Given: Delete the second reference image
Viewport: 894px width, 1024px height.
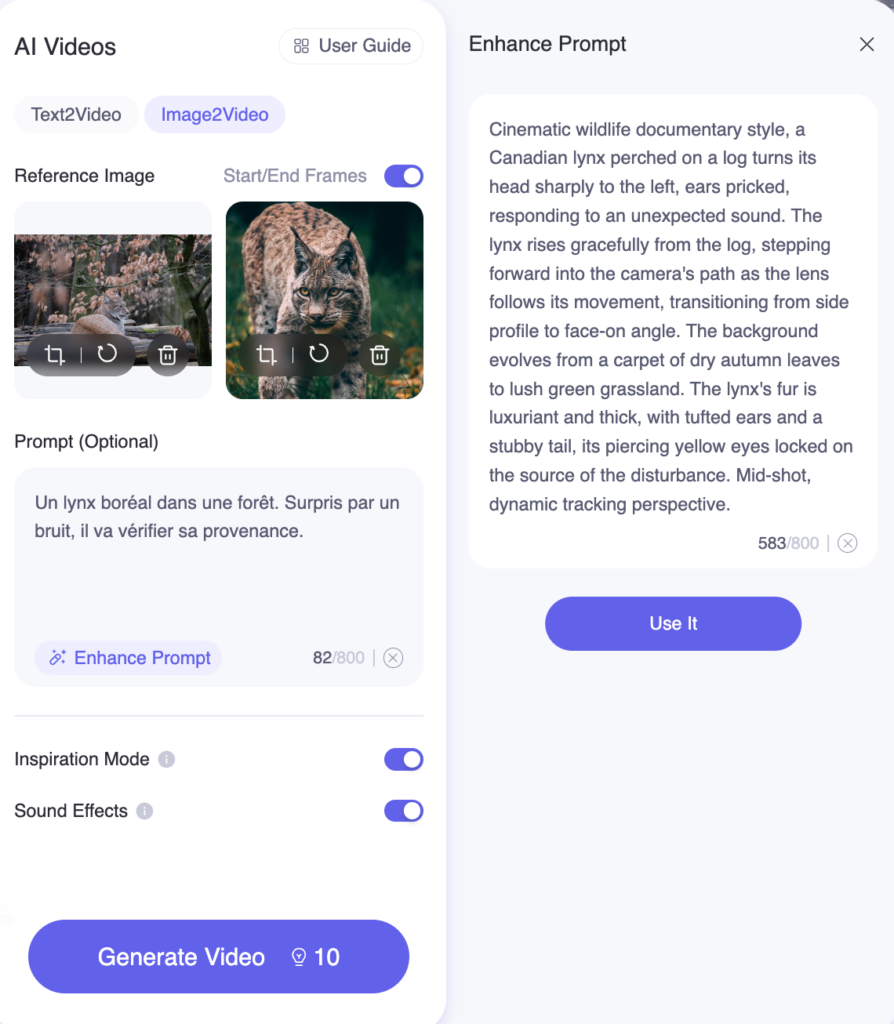Looking at the screenshot, I should click(x=379, y=355).
